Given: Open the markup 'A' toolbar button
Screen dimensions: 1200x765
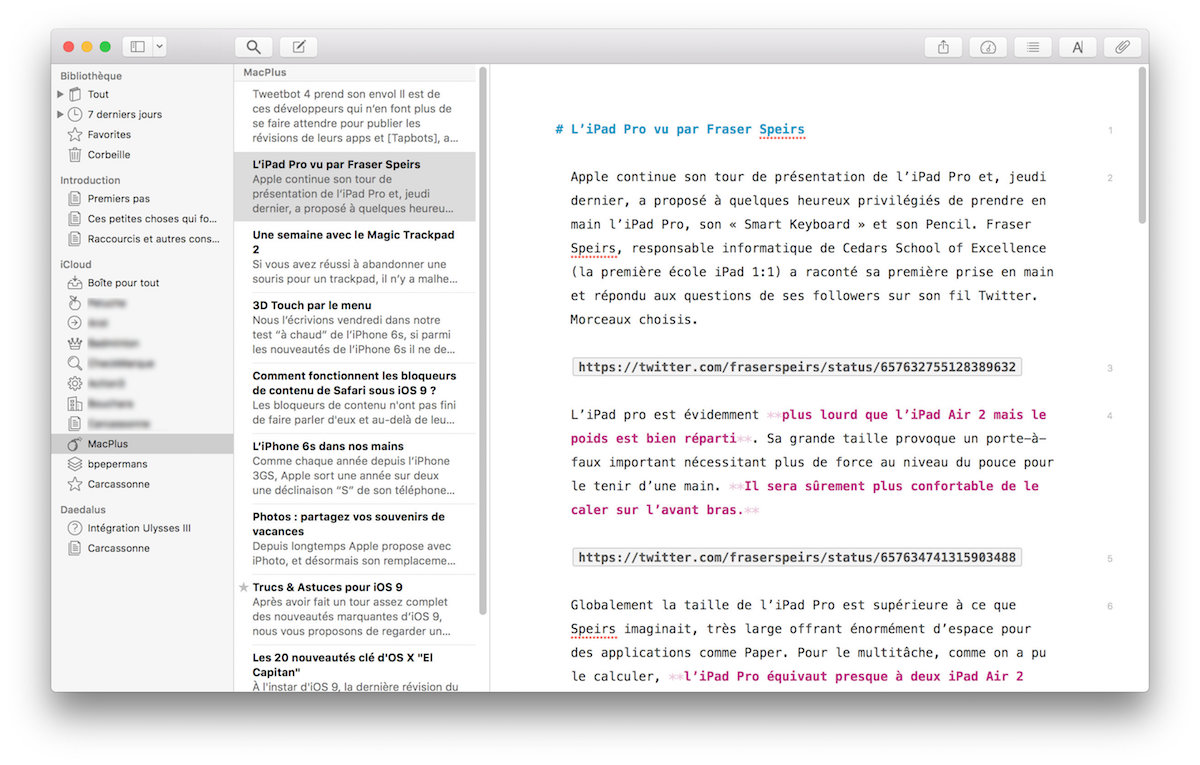Looking at the screenshot, I should point(1078,47).
